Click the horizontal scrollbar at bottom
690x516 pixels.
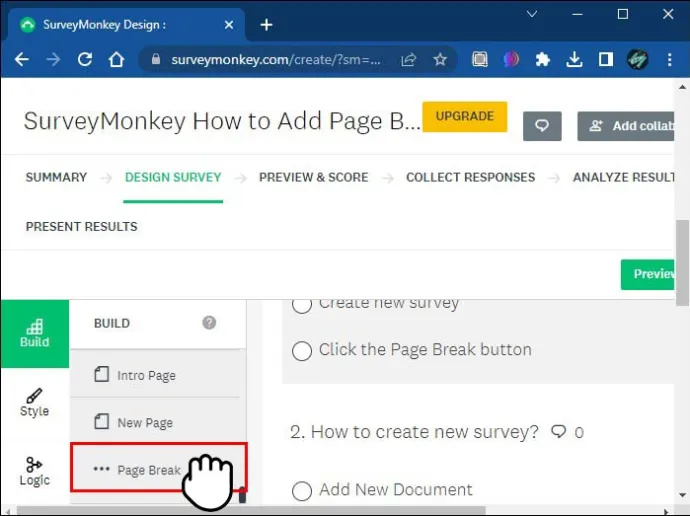click(x=251, y=511)
